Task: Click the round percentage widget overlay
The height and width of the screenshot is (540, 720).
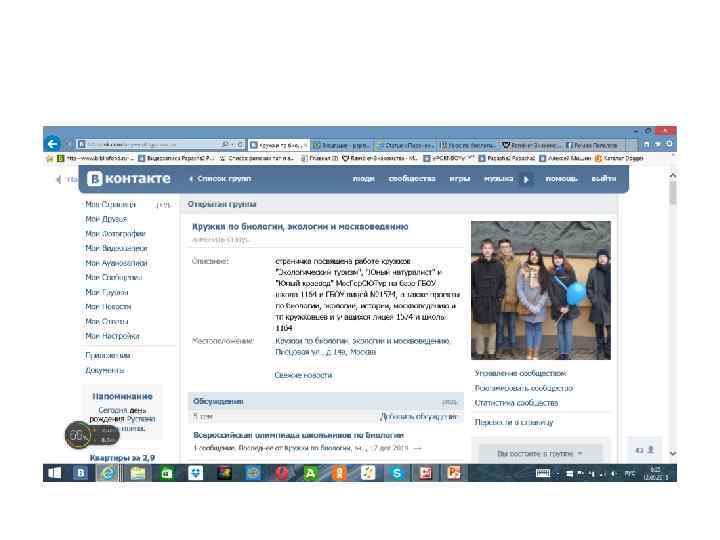Action: pyautogui.click(x=78, y=435)
